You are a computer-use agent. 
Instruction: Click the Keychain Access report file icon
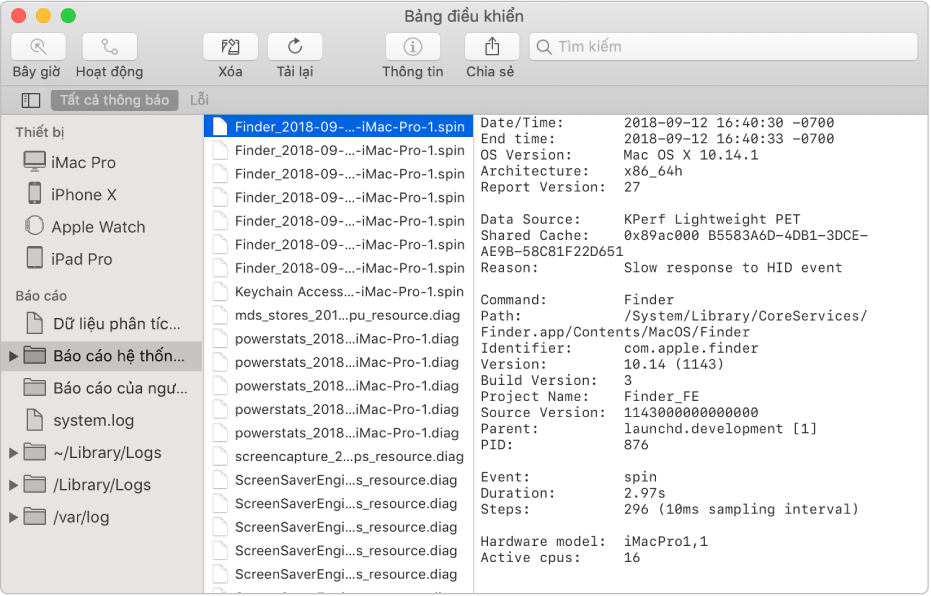pyautogui.click(x=220, y=291)
